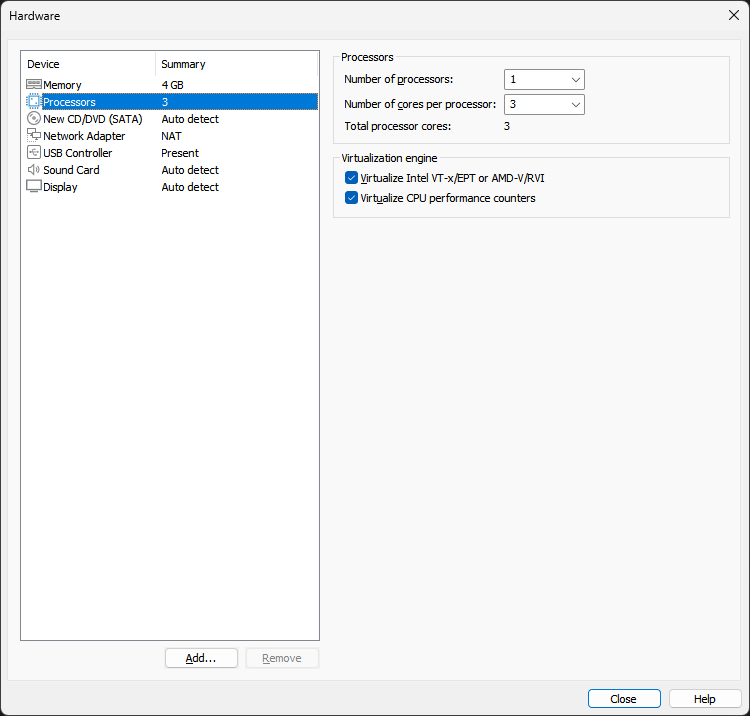
Task: Open Help for hardware settings
Action: pos(705,699)
